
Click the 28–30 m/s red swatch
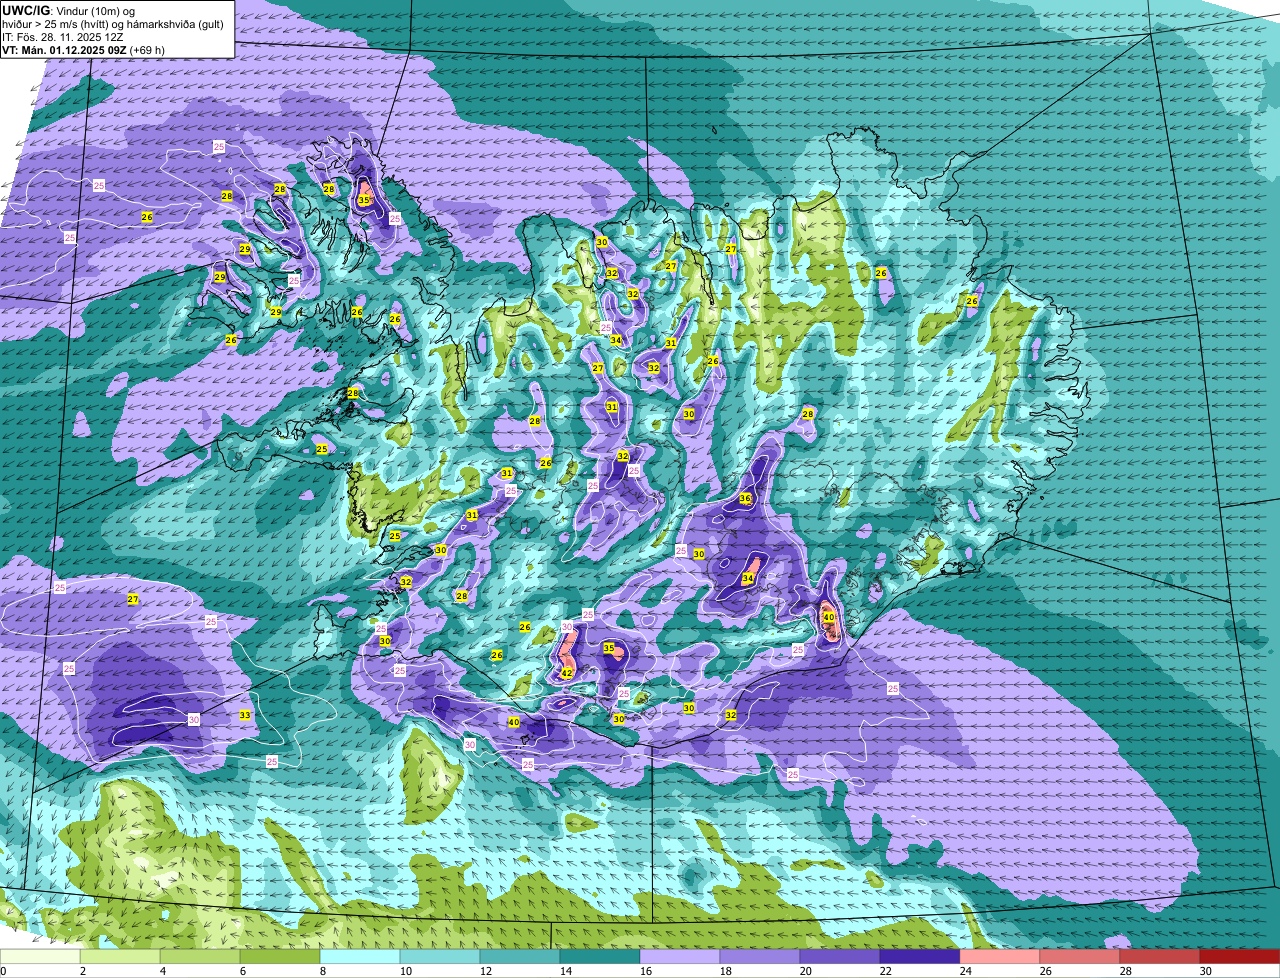click(x=1159, y=956)
